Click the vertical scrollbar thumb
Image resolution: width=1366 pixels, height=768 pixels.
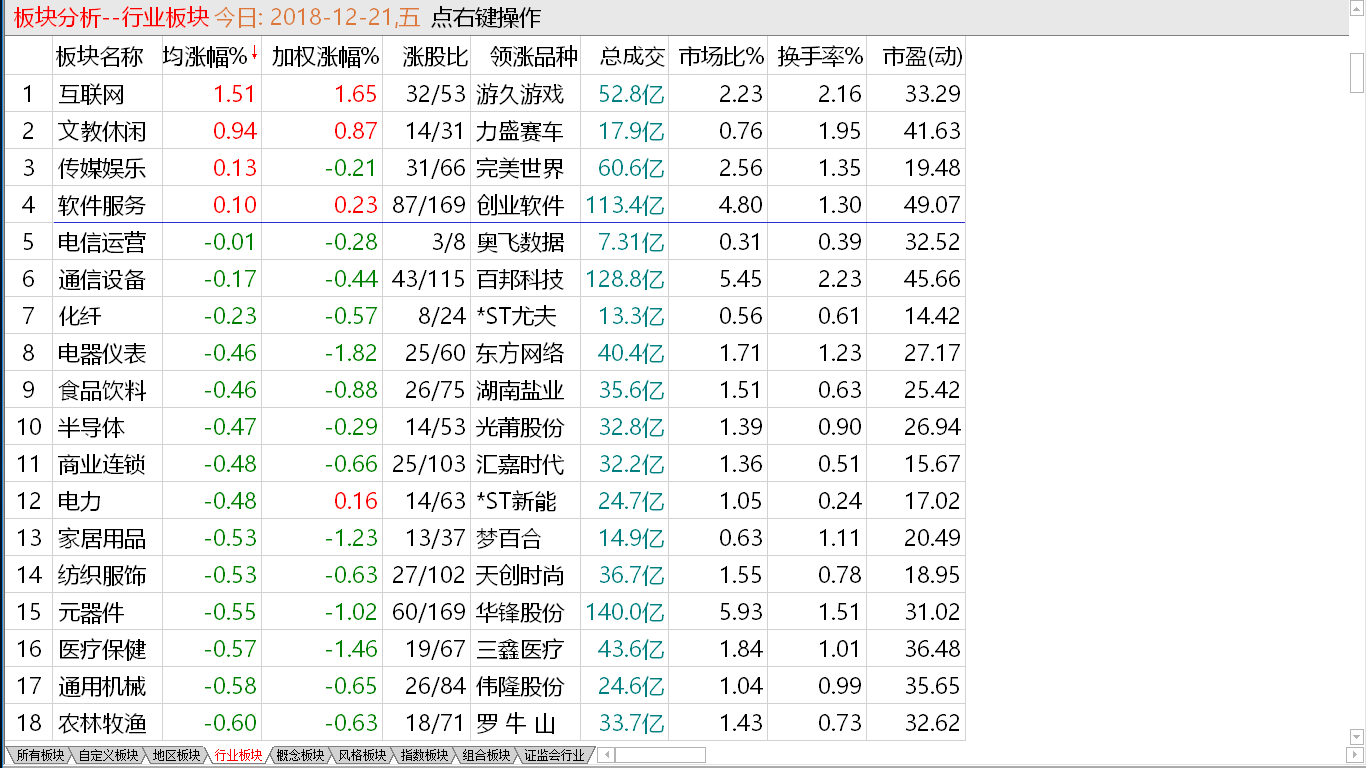1357,73
